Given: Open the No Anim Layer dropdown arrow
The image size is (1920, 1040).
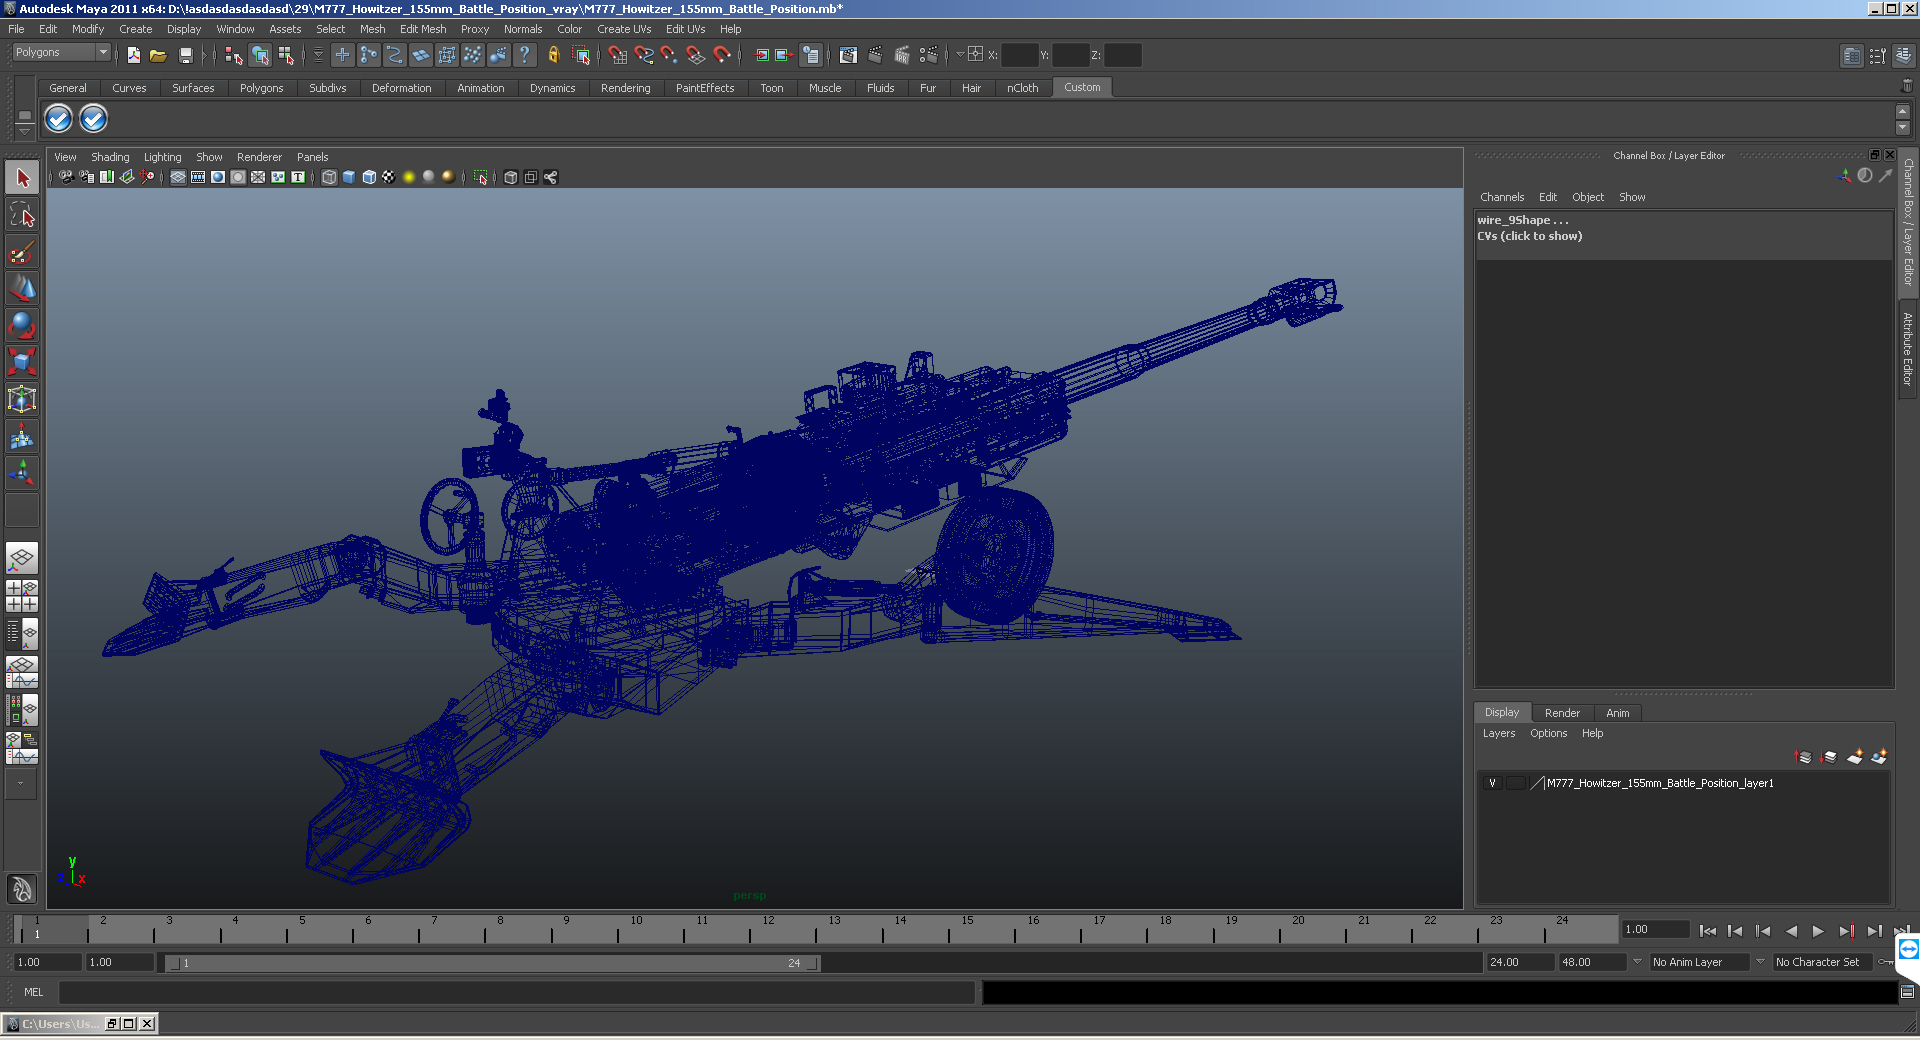Looking at the screenshot, I should tap(1637, 962).
